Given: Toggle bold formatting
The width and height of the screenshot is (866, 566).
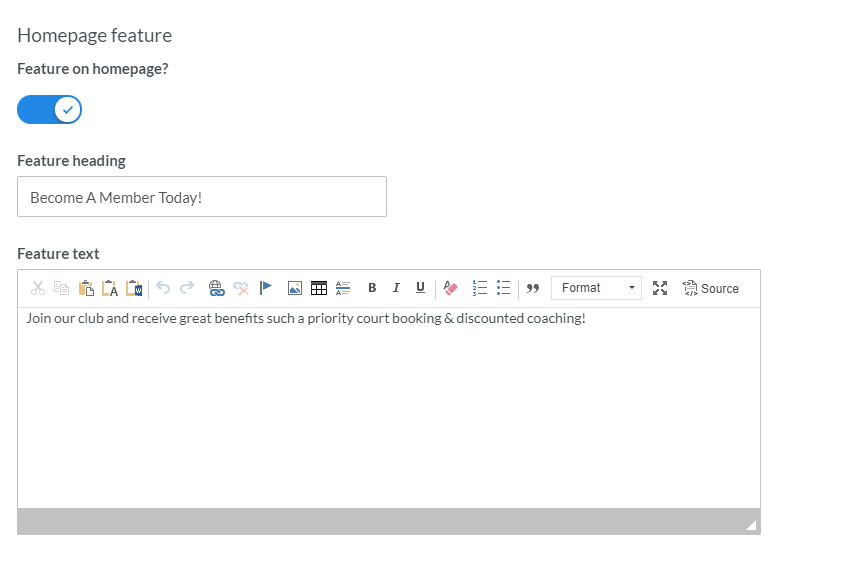Looking at the screenshot, I should (x=372, y=288).
